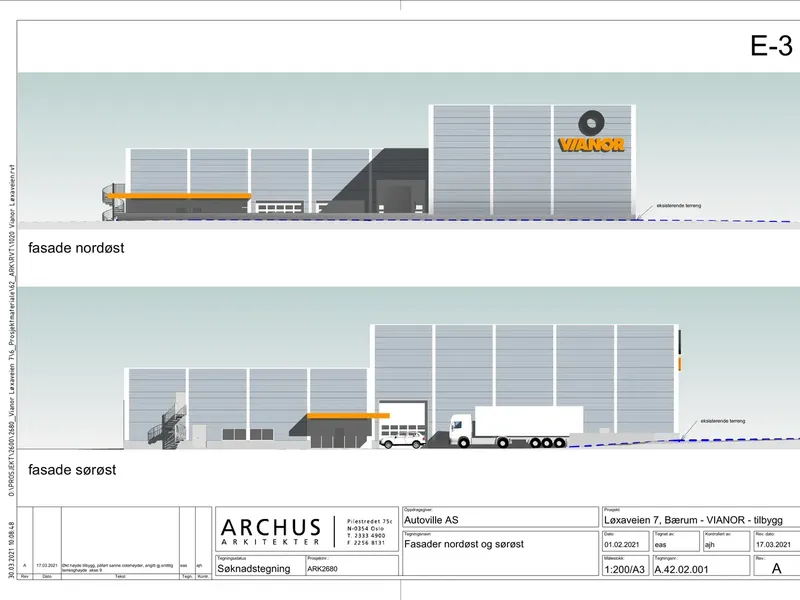Click 'eksisterende terreng' note on northeast facade
The height and width of the screenshot is (600, 800).
(679, 206)
